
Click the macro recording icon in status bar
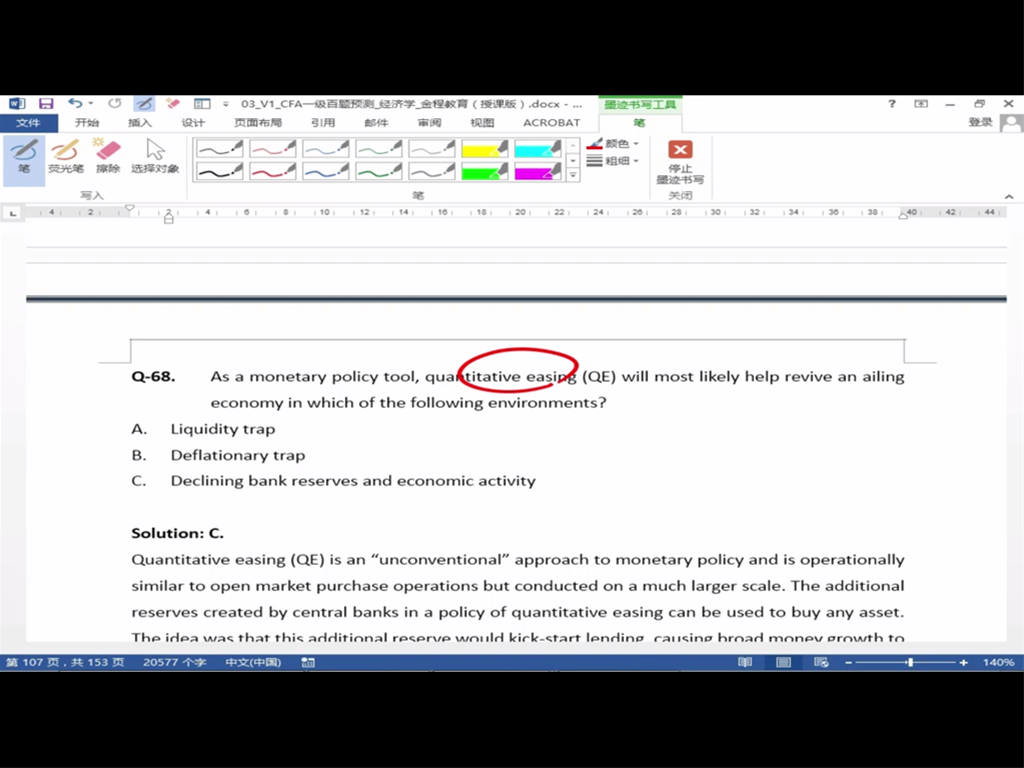pos(308,662)
